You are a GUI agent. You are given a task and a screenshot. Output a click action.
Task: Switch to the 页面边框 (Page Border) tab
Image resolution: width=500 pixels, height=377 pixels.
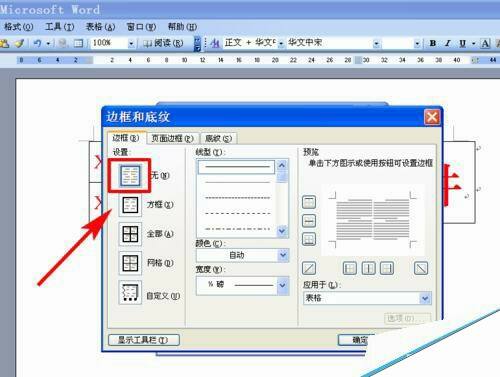[172, 138]
